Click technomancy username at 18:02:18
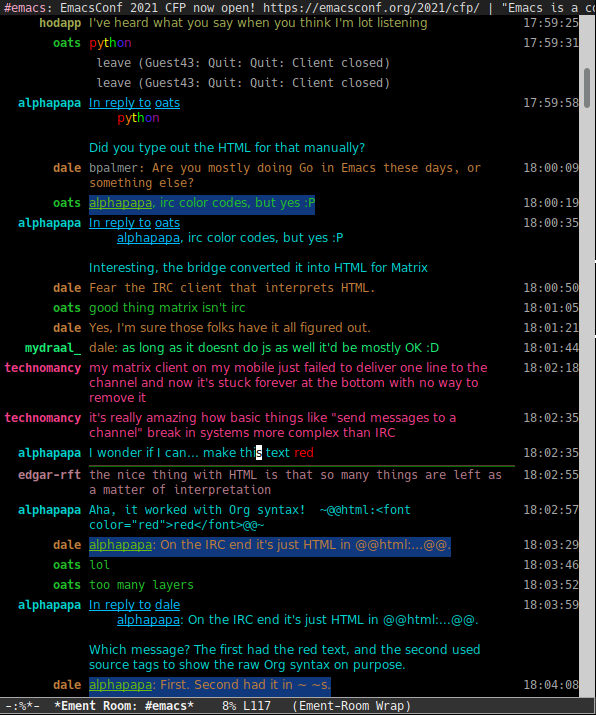Screen dimensions: 596x715 (x=43, y=368)
